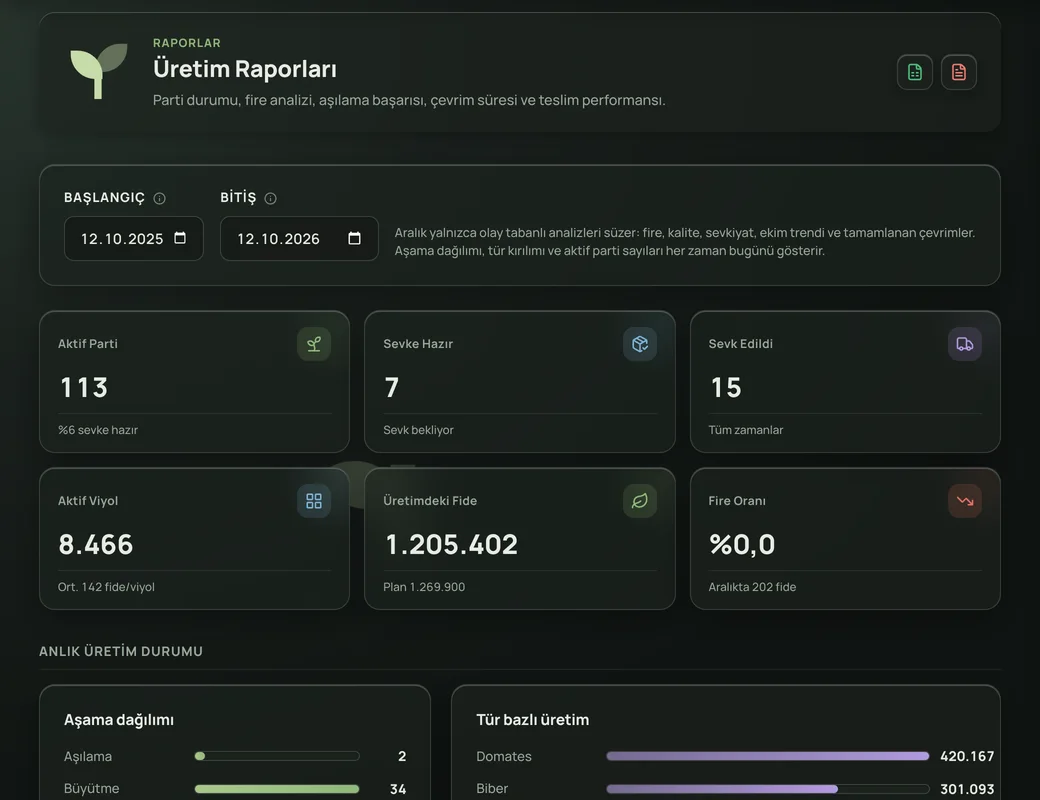Image resolution: width=1040 pixels, height=800 pixels.
Task: Click the start date field 12.10.2025
Action: 133,239
